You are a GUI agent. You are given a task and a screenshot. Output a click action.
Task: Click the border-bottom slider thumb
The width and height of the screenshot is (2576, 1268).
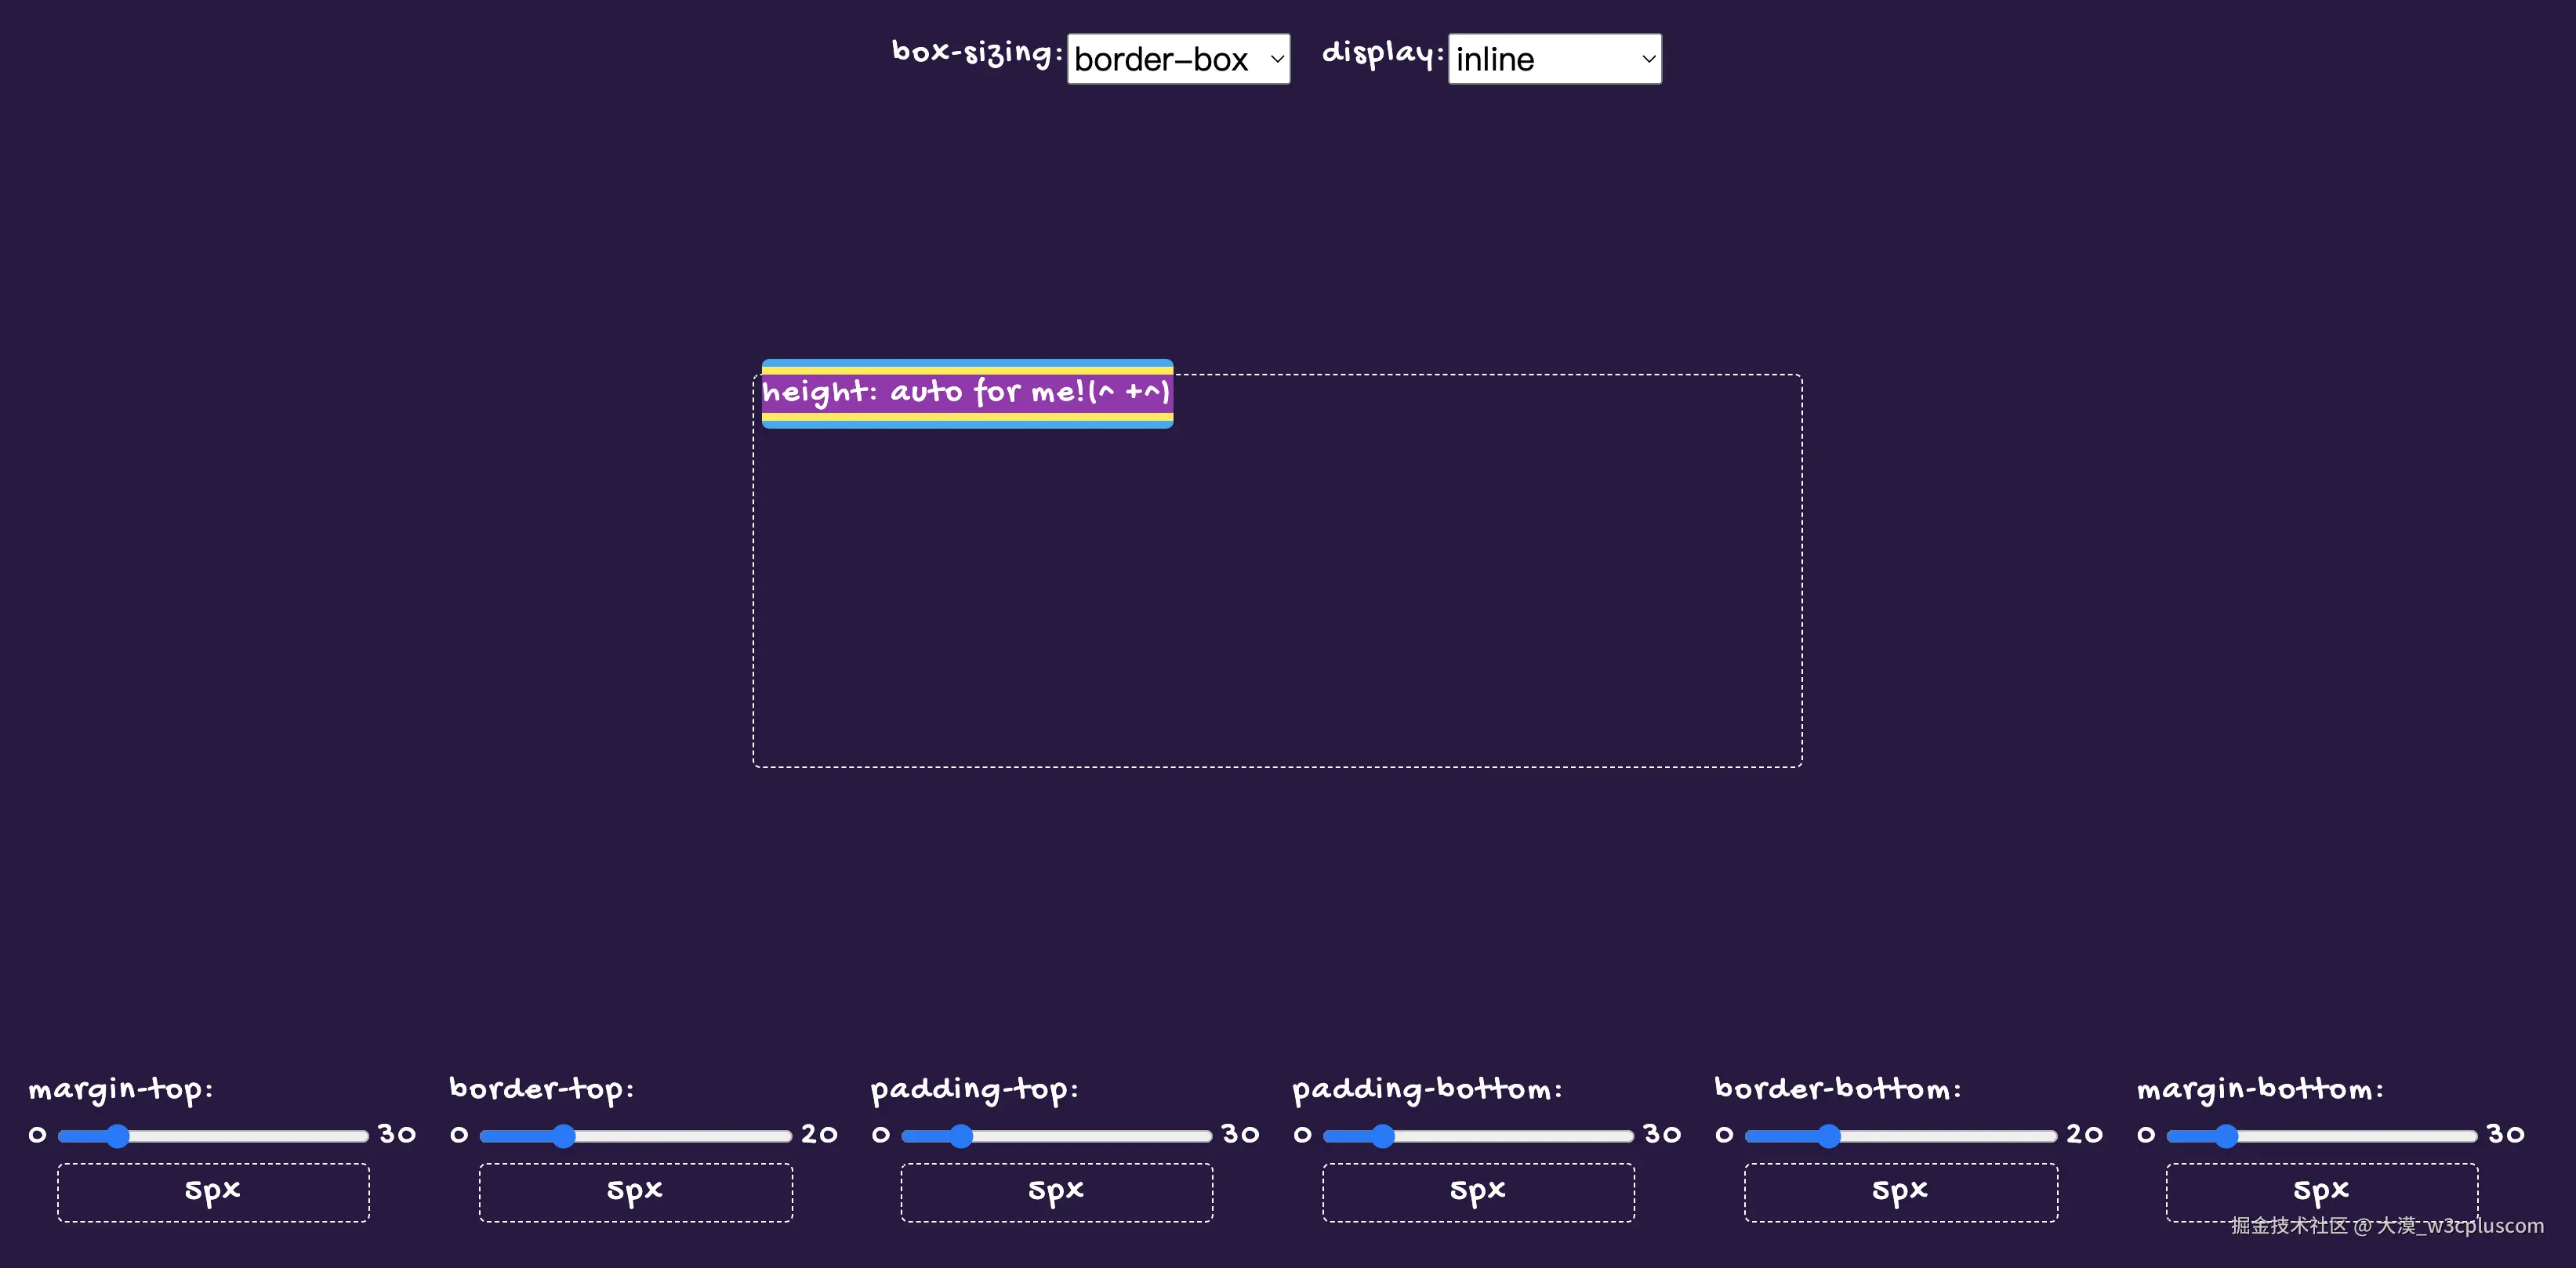pyautogui.click(x=1828, y=1136)
